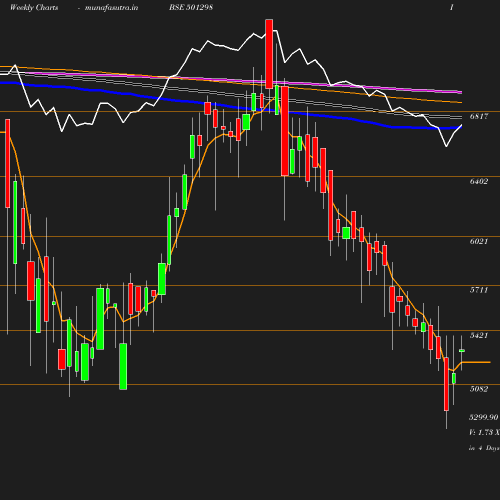This screenshot has width=500, height=500.
Task: Click the 5299.90 last price value
Action: pos(484,417)
